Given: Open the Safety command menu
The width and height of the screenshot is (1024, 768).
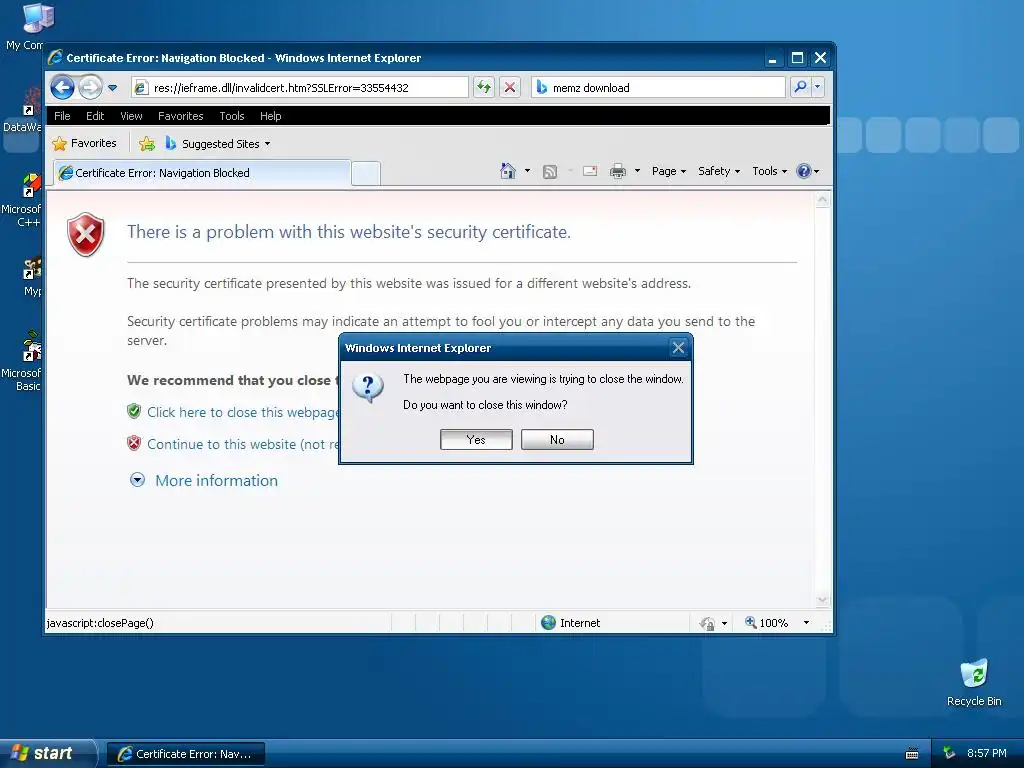Looking at the screenshot, I should (719, 171).
